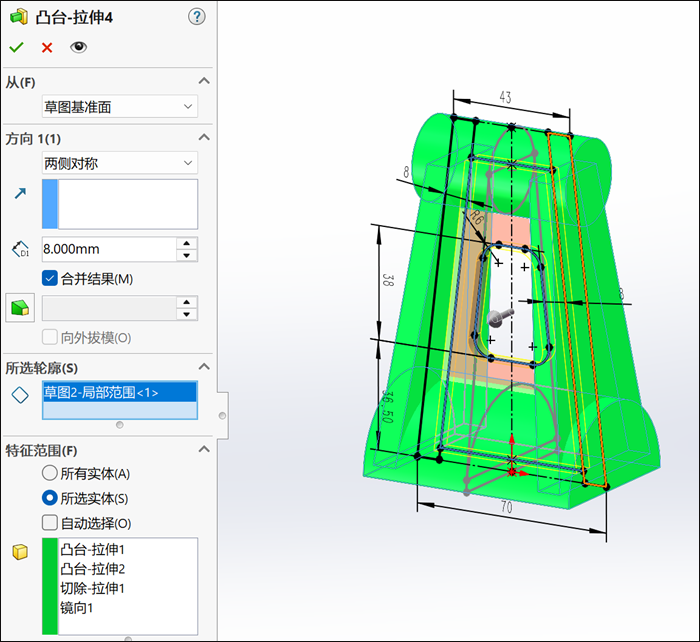Screen dimensions: 700x642
Task: Click the solid bodies yellow cube icon
Action: click(x=20, y=551)
